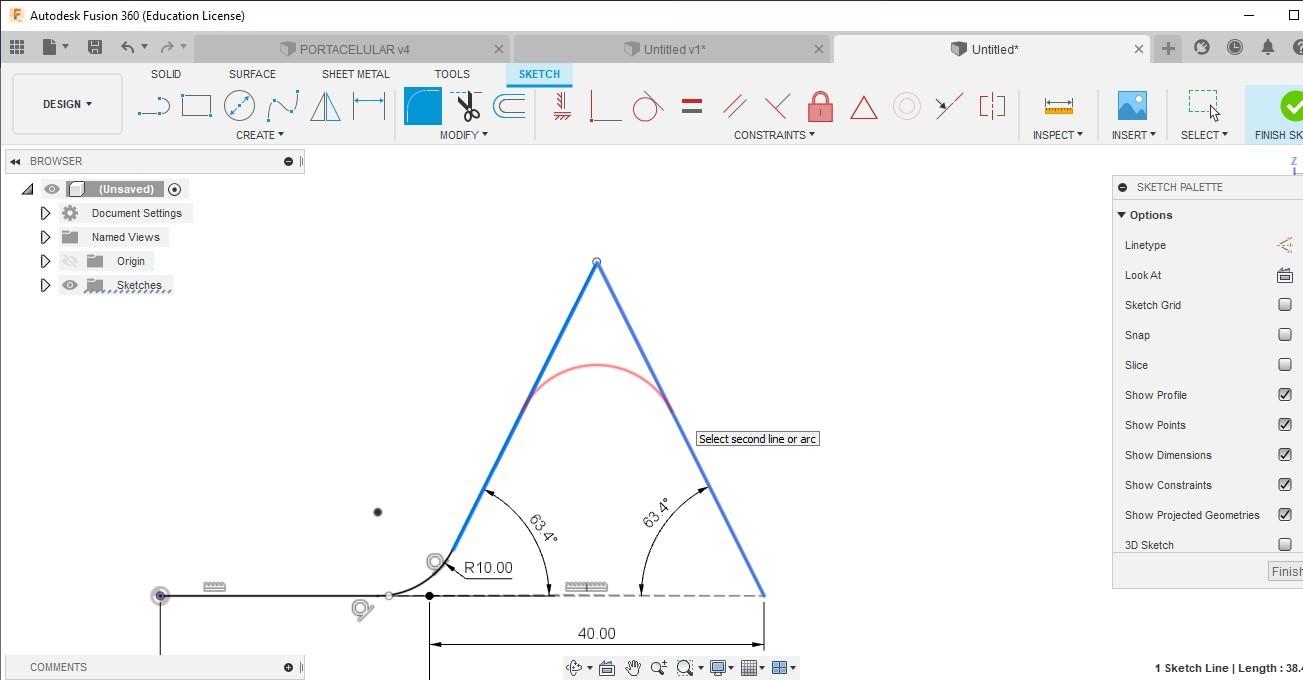
Task: Apply Fix/Unfix lock constraint
Action: point(820,106)
